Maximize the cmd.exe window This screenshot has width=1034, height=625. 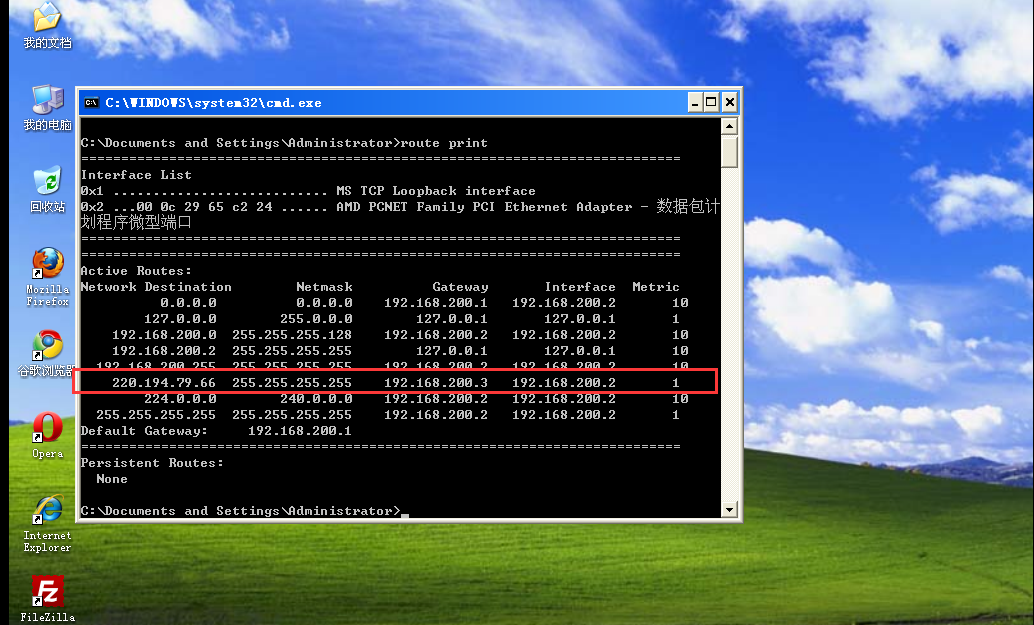click(712, 102)
